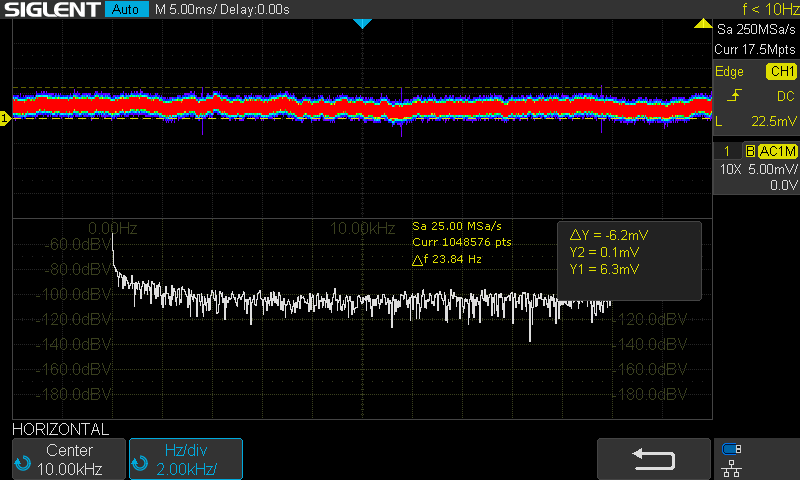800x480 pixels.
Task: Click the B bandwidth limit indicator
Action: pyautogui.click(x=750, y=151)
